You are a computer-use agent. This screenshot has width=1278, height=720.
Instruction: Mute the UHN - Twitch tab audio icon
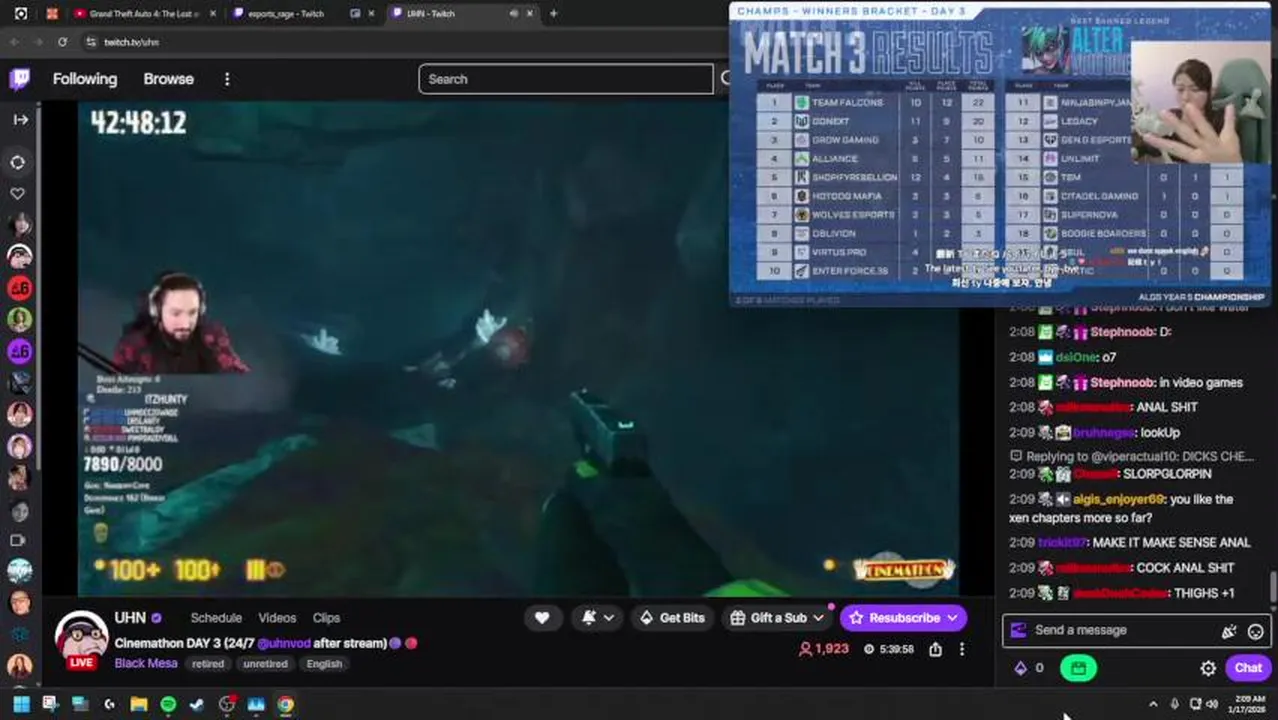point(514,14)
